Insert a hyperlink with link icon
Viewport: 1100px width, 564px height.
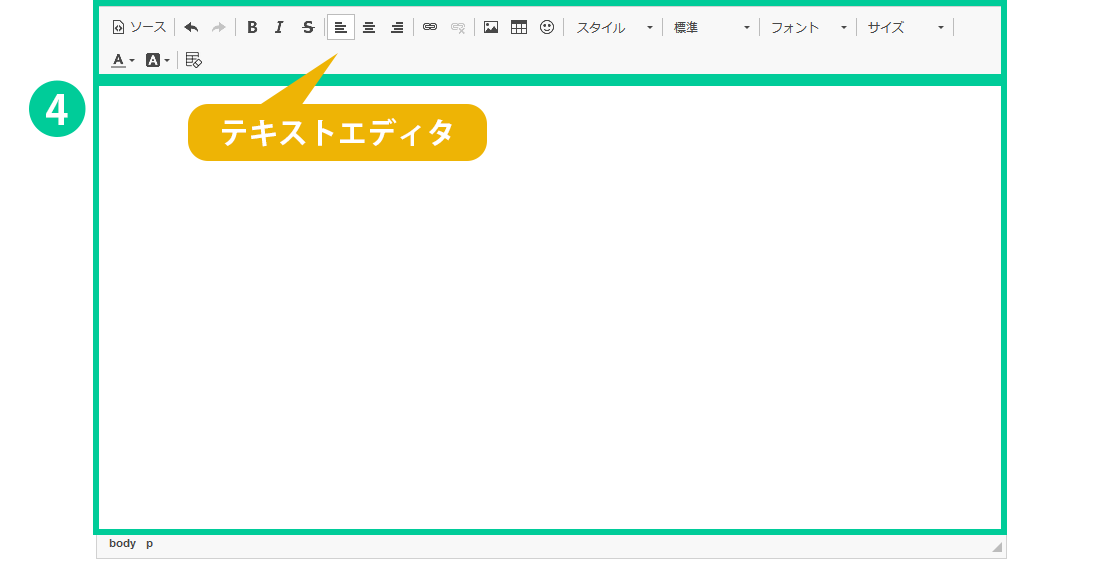point(430,27)
